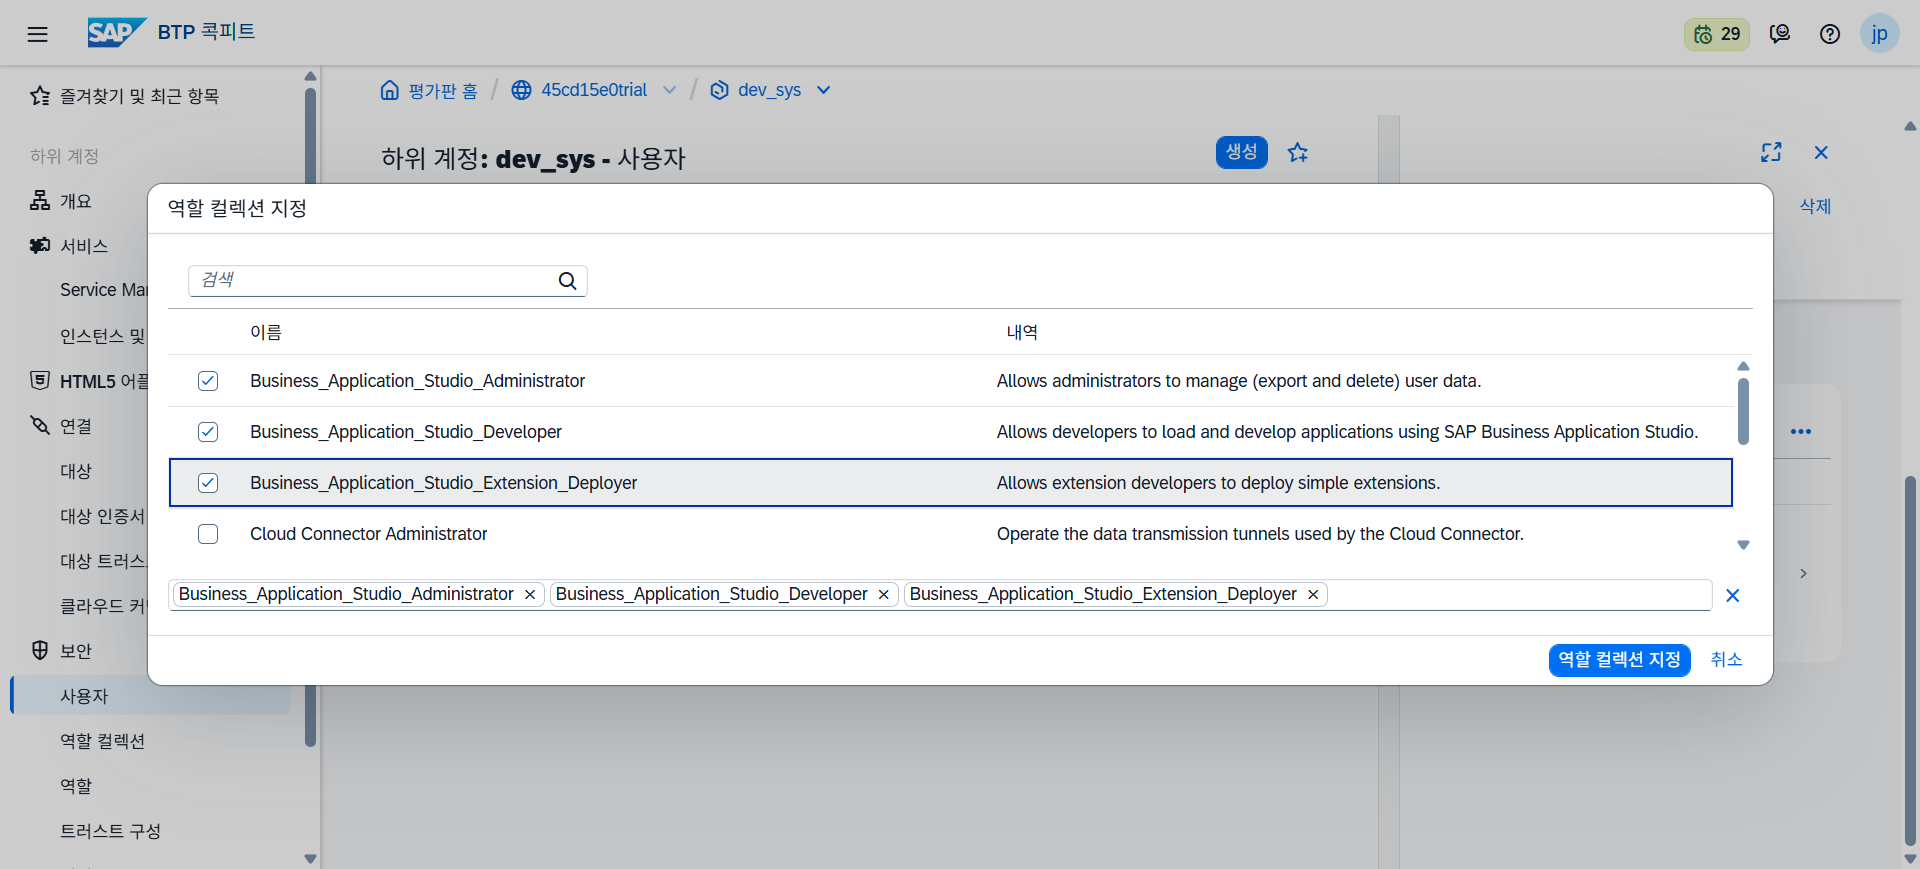Click the 개요 overview icon
The height and width of the screenshot is (869, 1920).
tap(40, 201)
